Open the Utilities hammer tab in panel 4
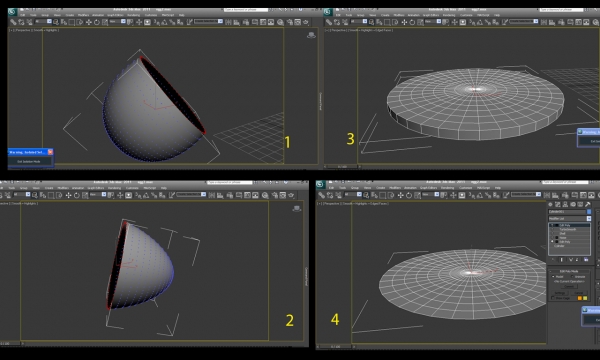Viewport: 600px width, 360px height. [588, 204]
